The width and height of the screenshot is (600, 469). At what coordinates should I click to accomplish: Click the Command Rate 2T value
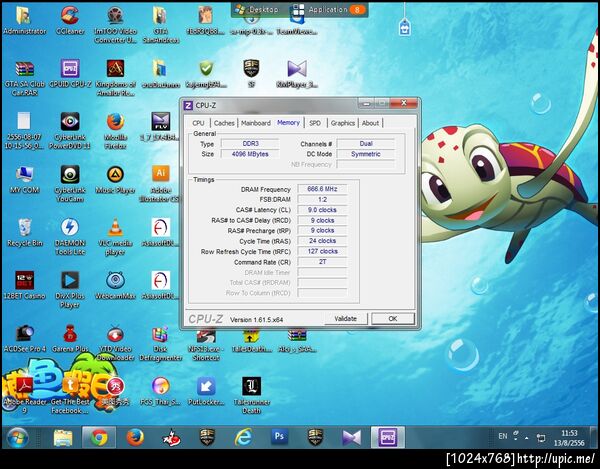(323, 262)
